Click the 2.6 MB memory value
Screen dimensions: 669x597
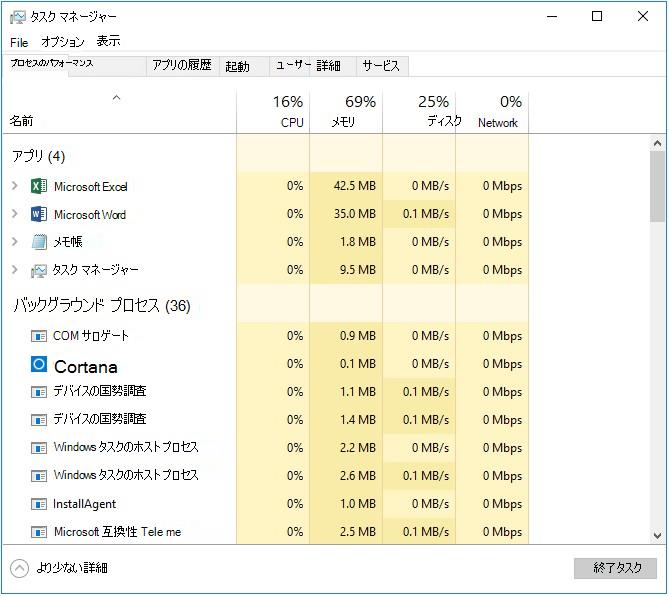358,476
